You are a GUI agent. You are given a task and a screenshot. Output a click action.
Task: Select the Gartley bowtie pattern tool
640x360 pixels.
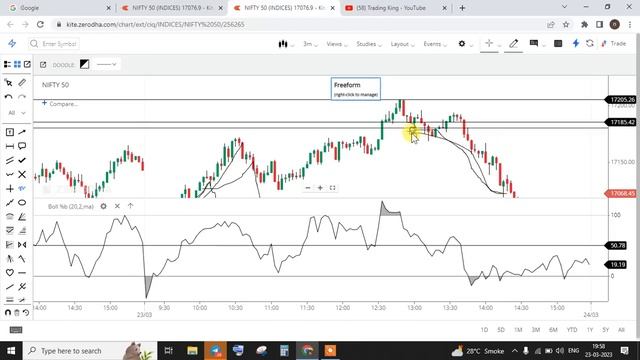click(22, 244)
